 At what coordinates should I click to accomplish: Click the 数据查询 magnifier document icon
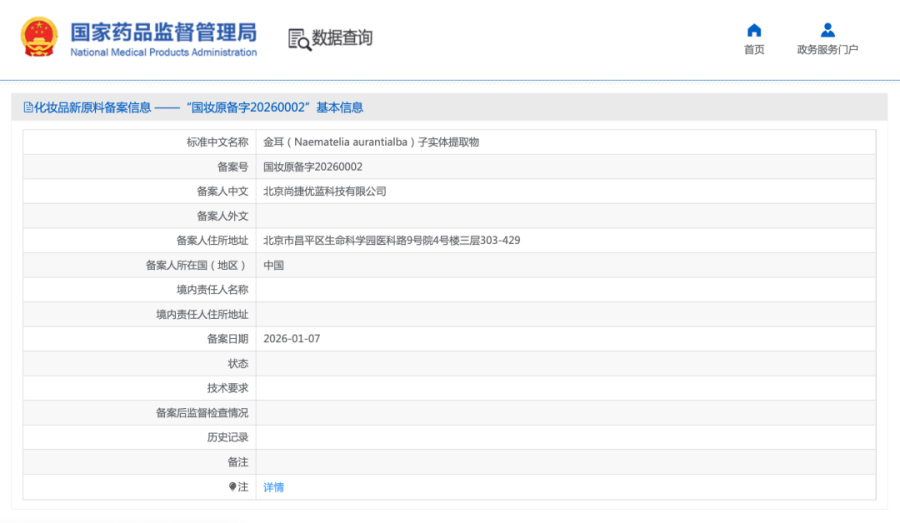pos(299,39)
